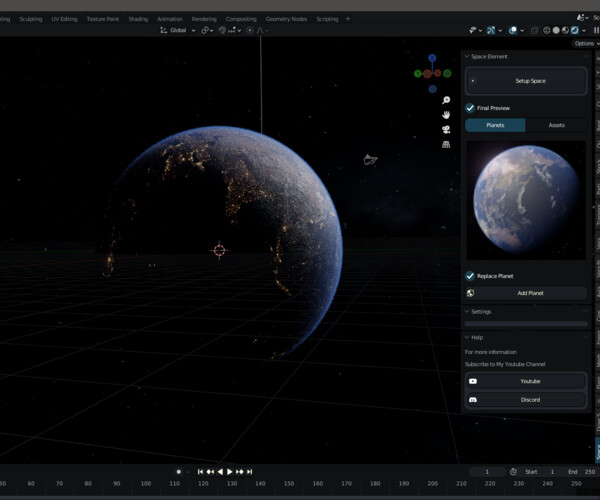Select the Earth planet preview thumbnail
Viewport: 600px width, 500px height.
coord(526,200)
